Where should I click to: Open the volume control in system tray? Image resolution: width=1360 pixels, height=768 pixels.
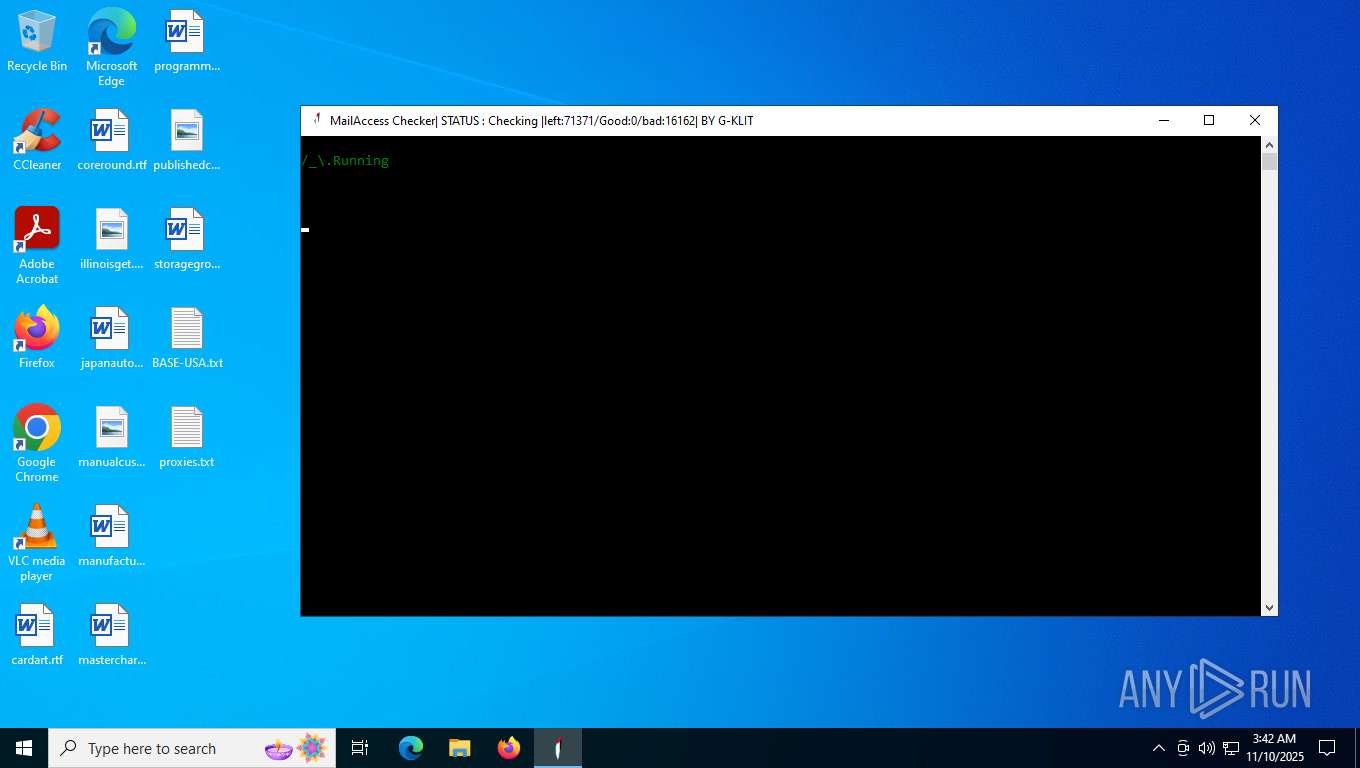(x=1207, y=748)
